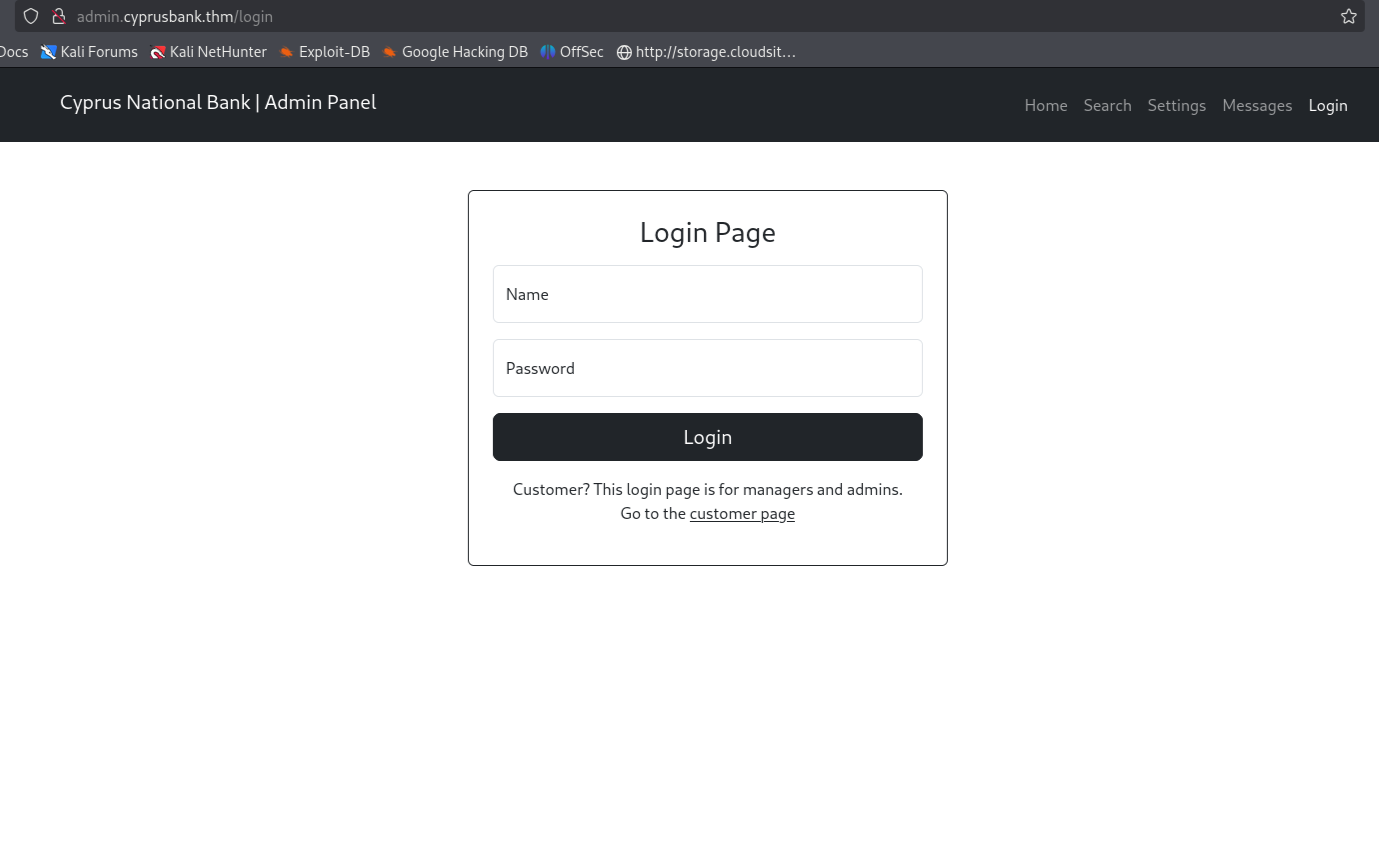Select Login in the navbar
Viewport: 1379px width, 866px height.
pos(1328,105)
